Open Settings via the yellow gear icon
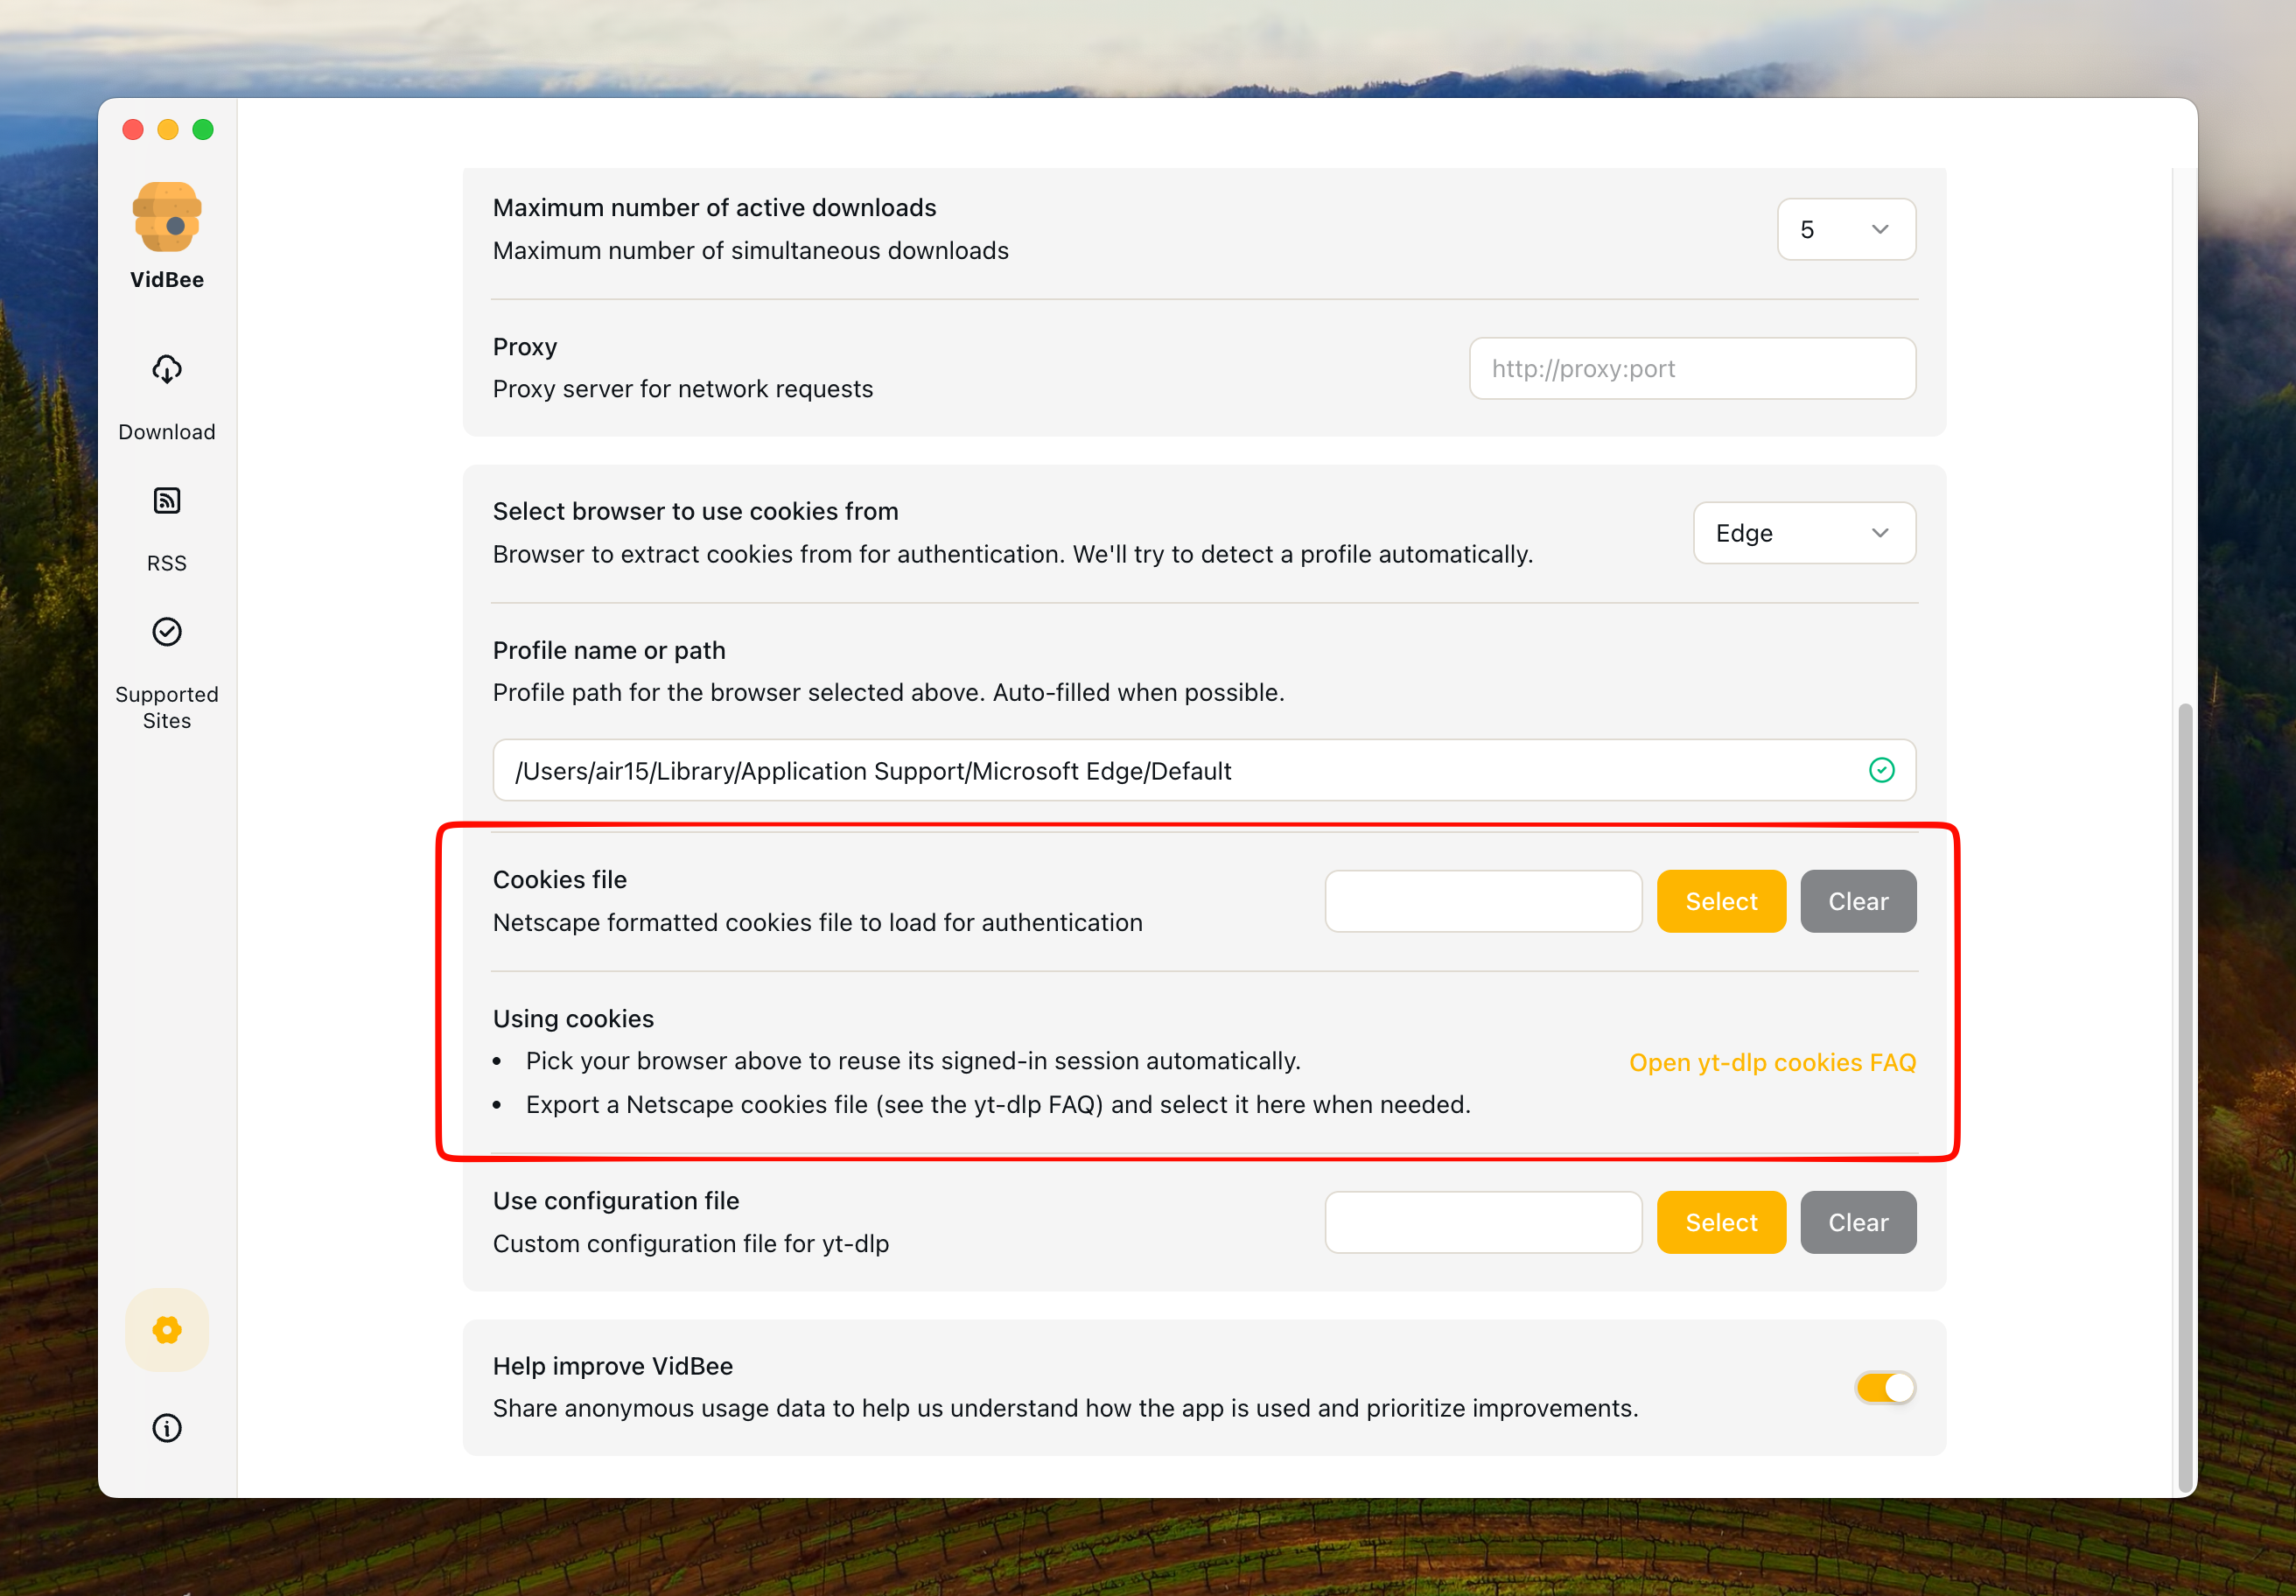 pos(166,1330)
